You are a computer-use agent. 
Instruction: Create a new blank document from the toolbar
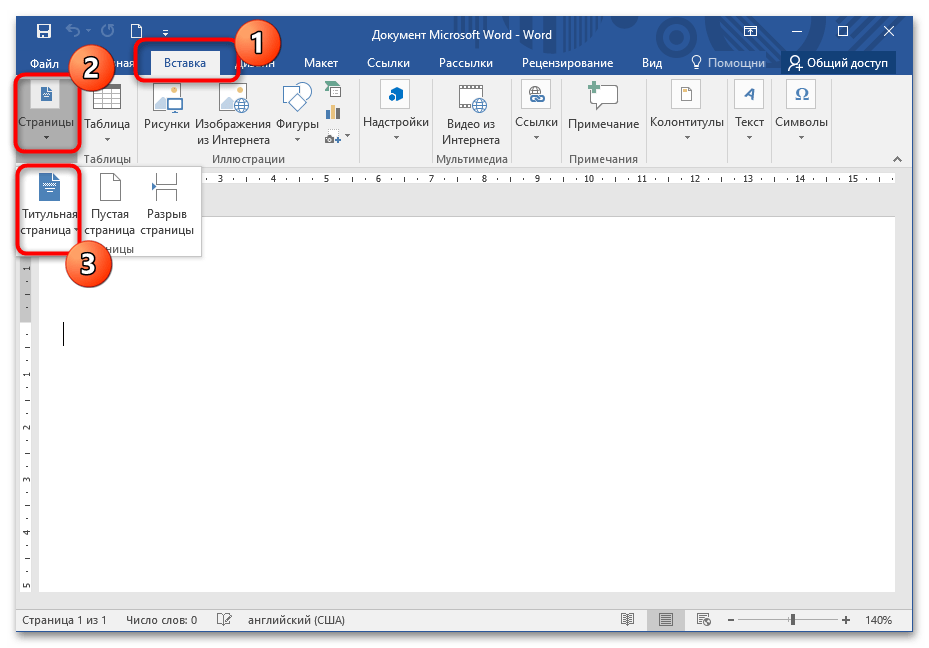point(136,31)
